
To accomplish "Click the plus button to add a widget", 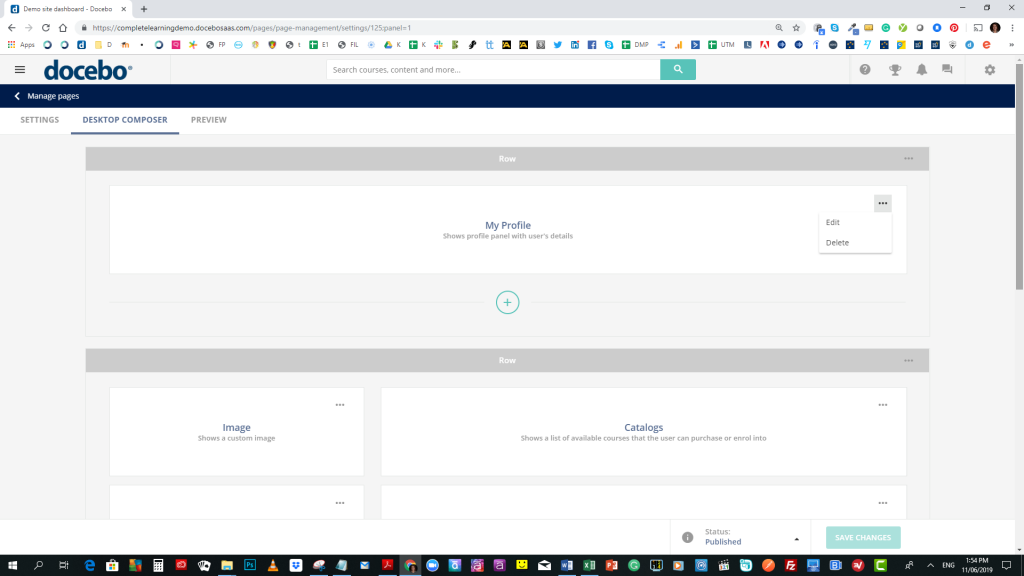I will 507,301.
